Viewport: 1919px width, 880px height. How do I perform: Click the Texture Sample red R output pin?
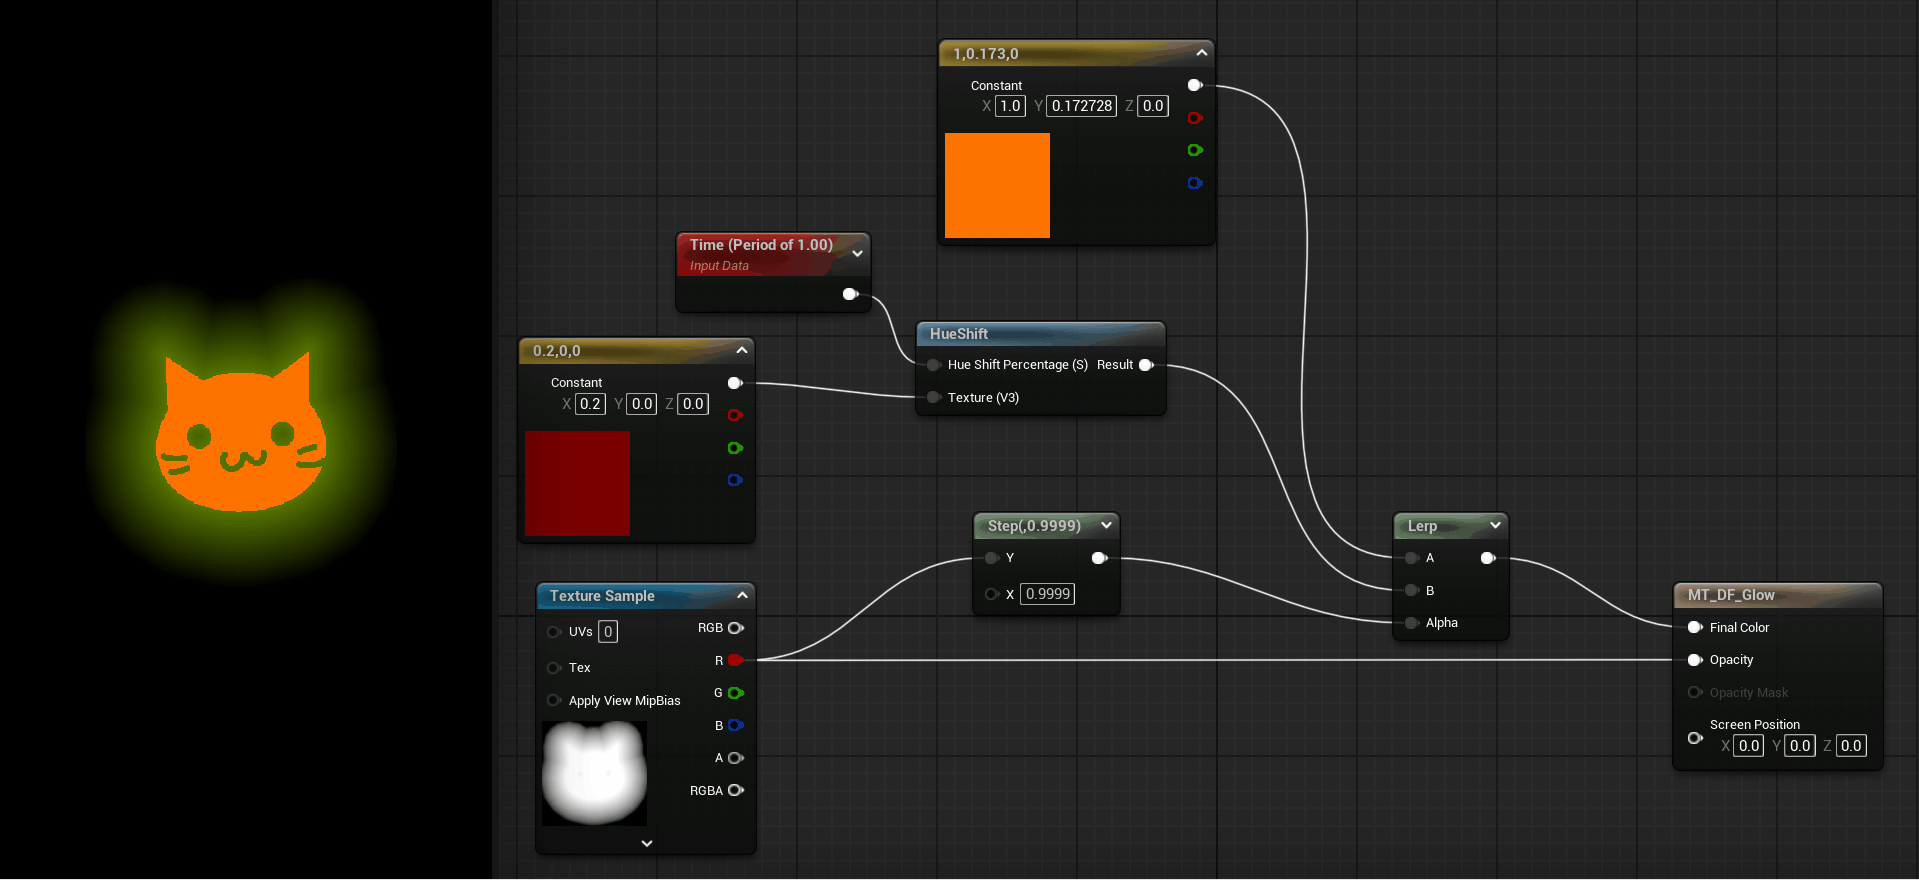coord(735,660)
